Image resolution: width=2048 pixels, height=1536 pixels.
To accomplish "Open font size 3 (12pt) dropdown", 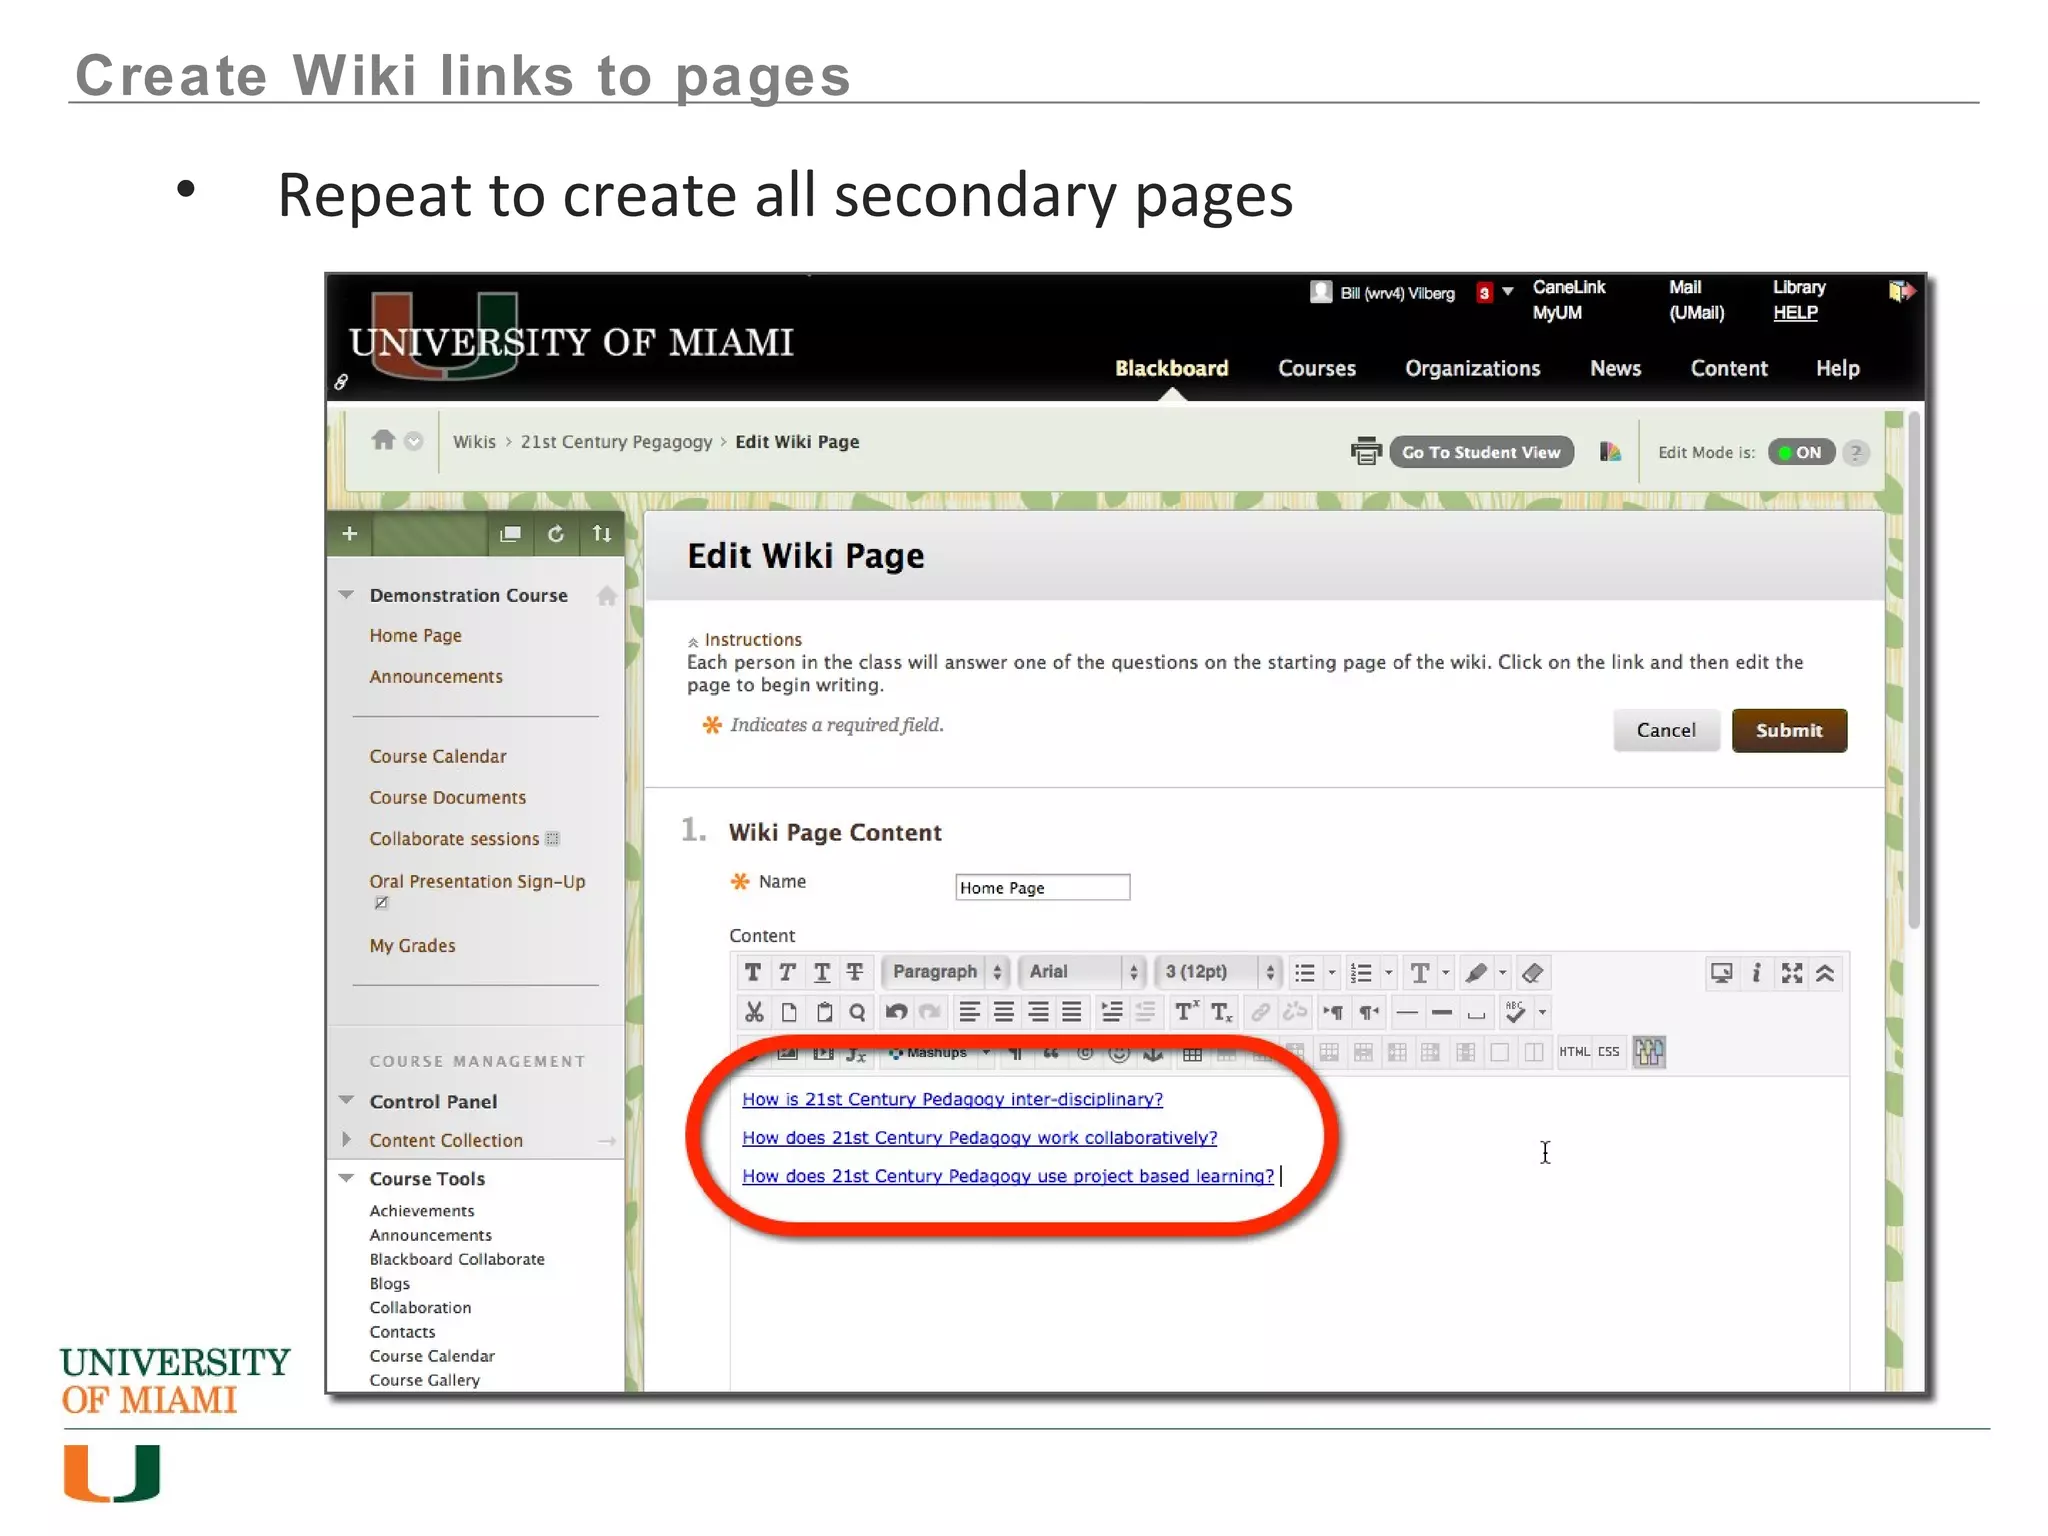I will (x=1217, y=972).
